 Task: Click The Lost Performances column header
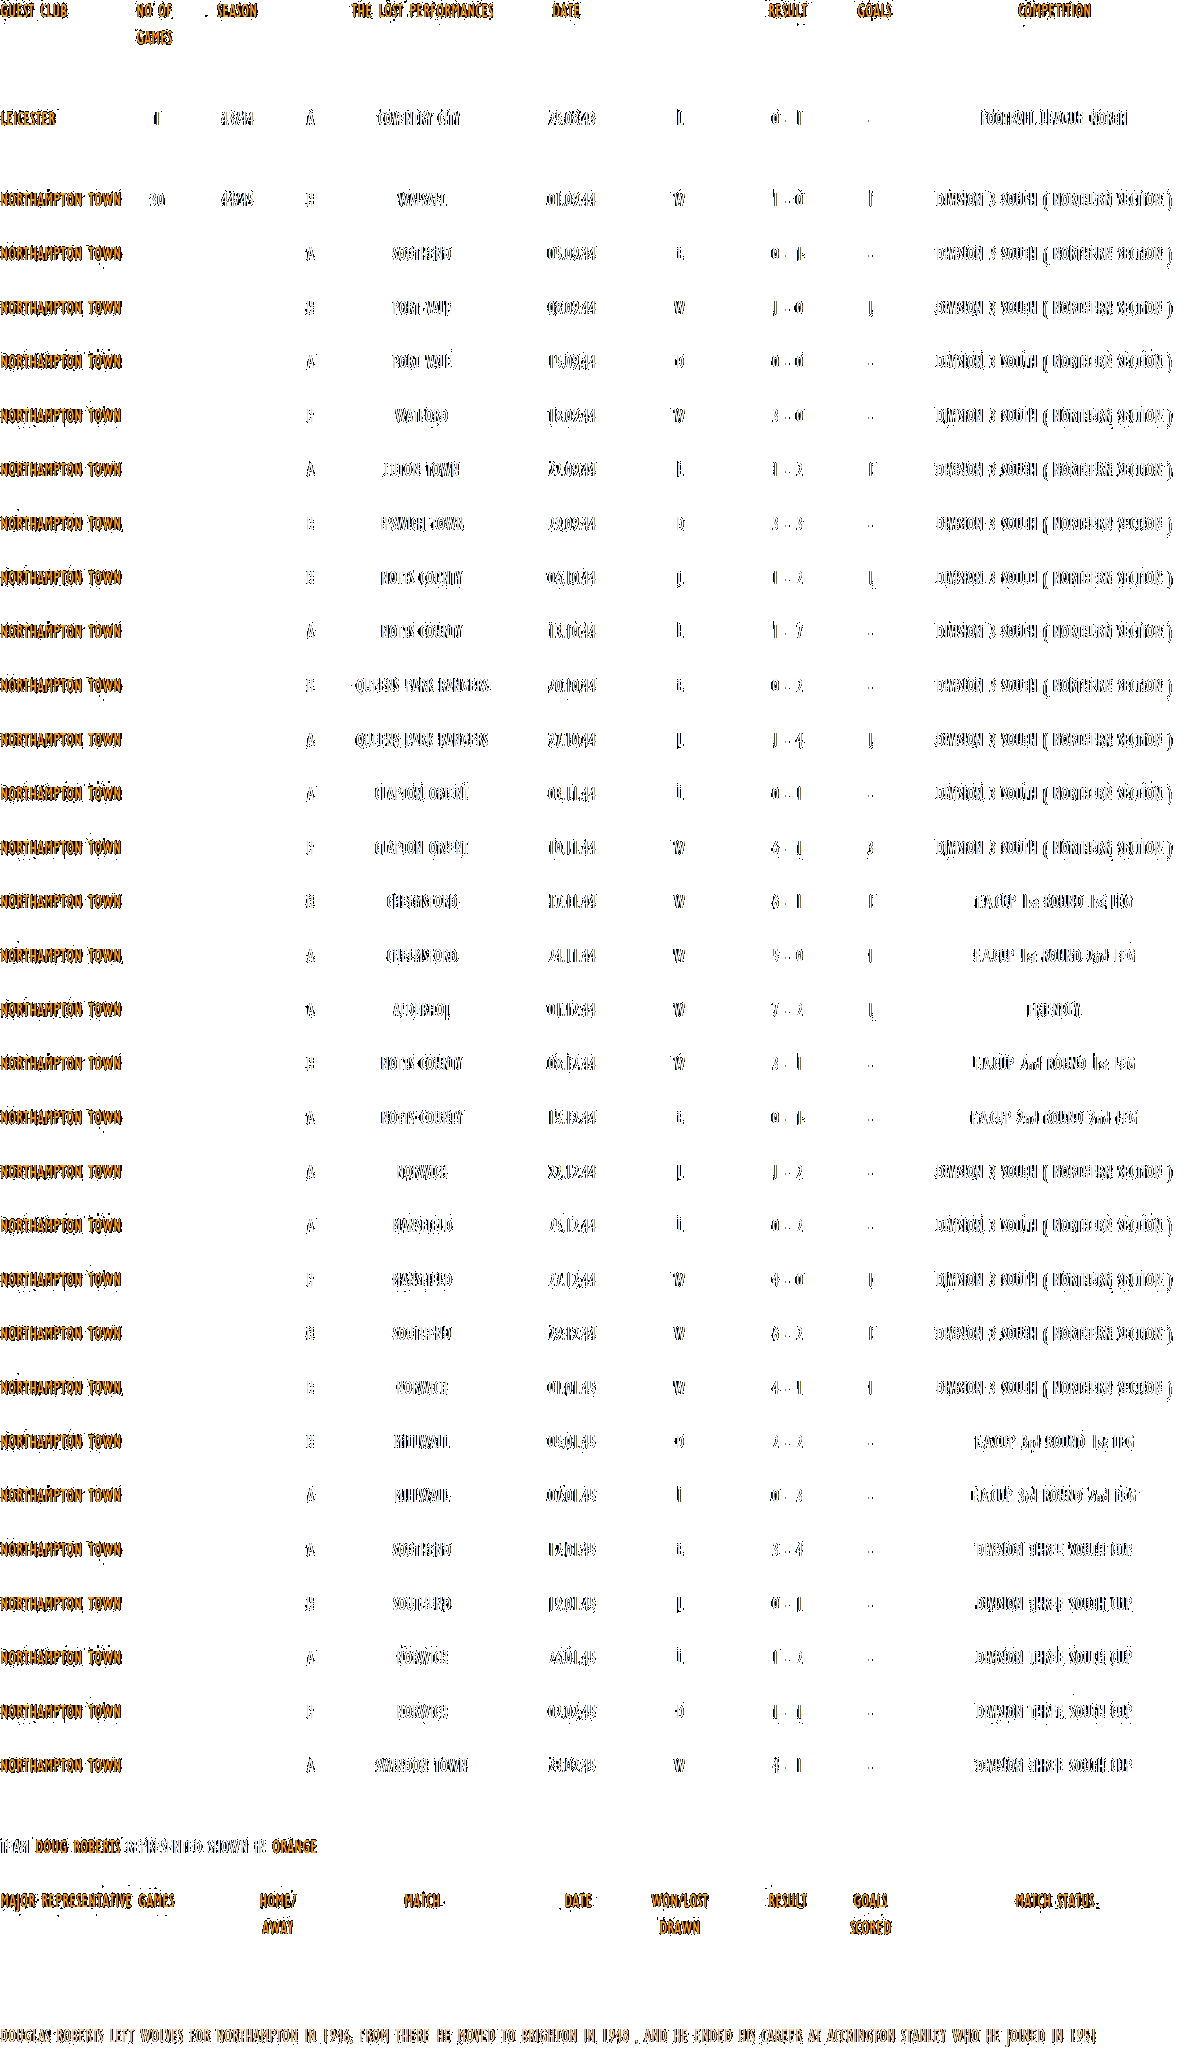click(x=421, y=11)
